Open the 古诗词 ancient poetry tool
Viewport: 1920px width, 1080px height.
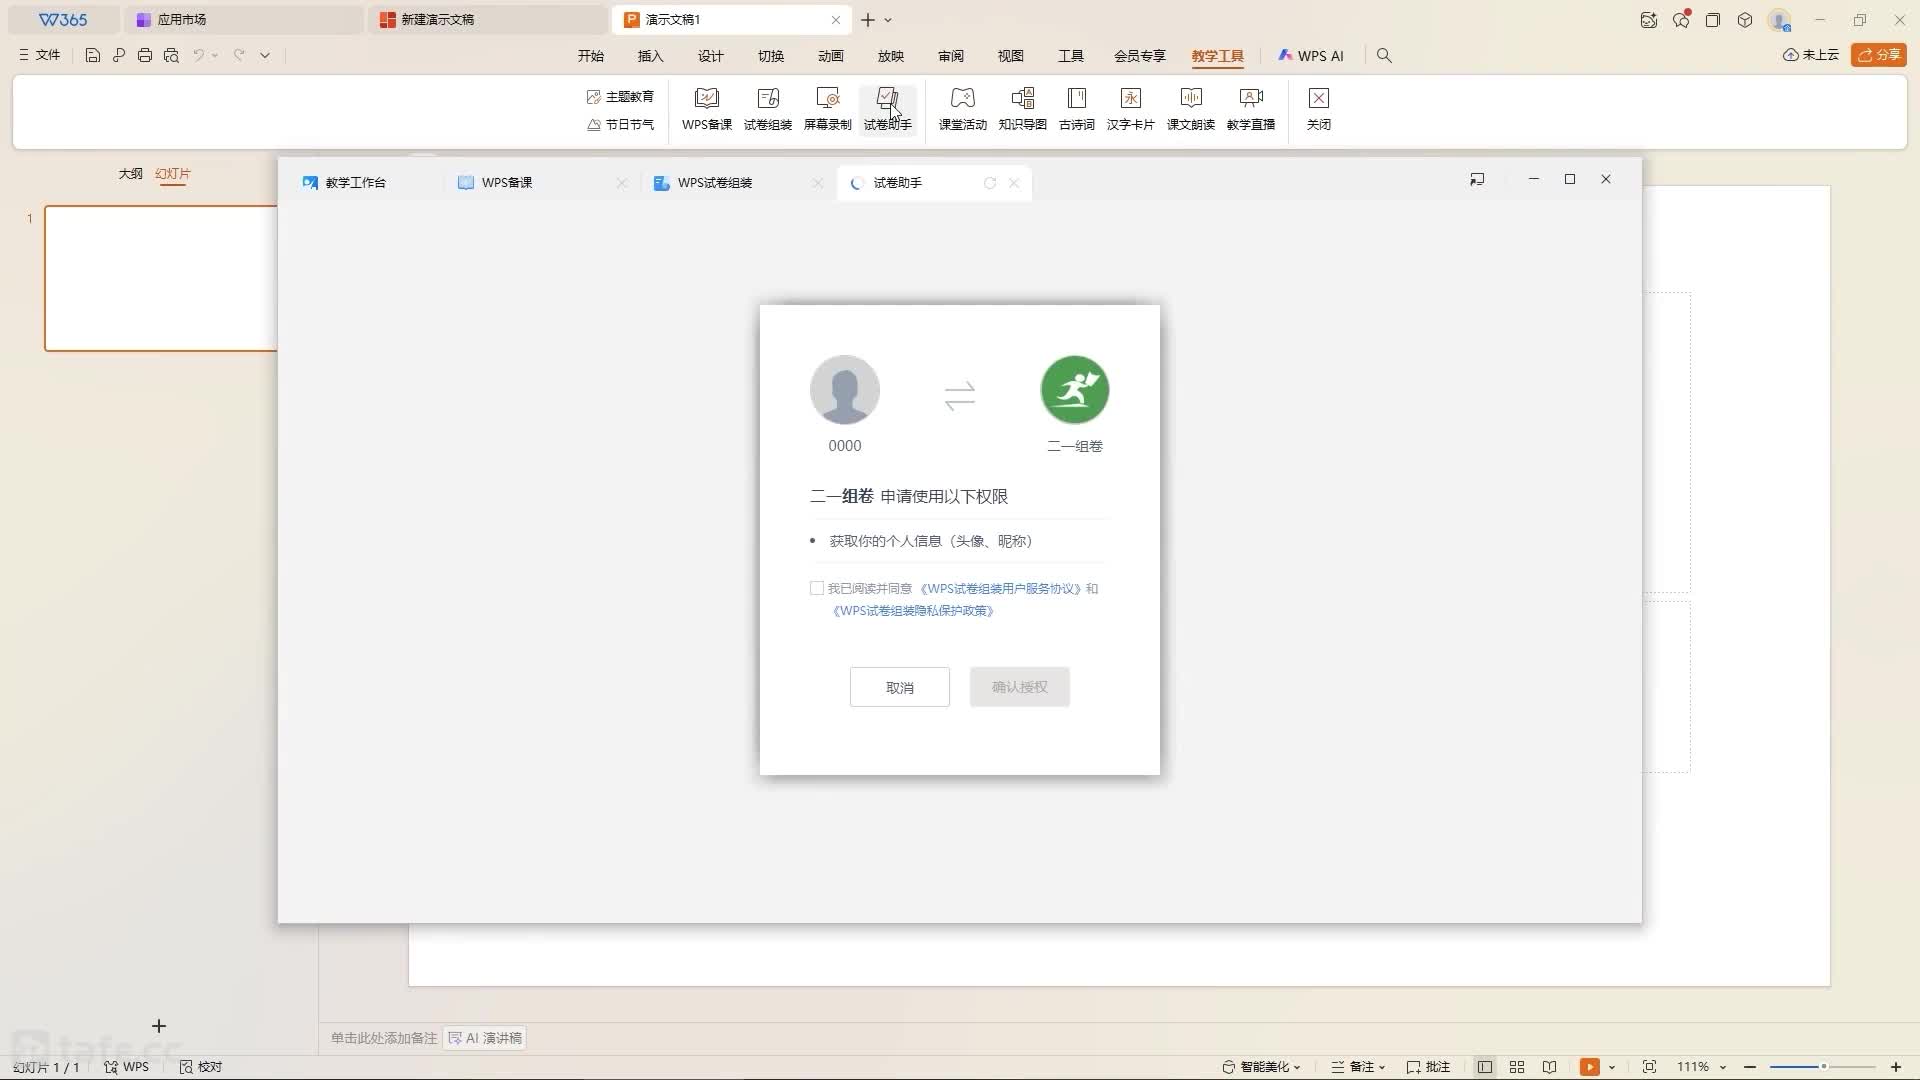[x=1077, y=108]
